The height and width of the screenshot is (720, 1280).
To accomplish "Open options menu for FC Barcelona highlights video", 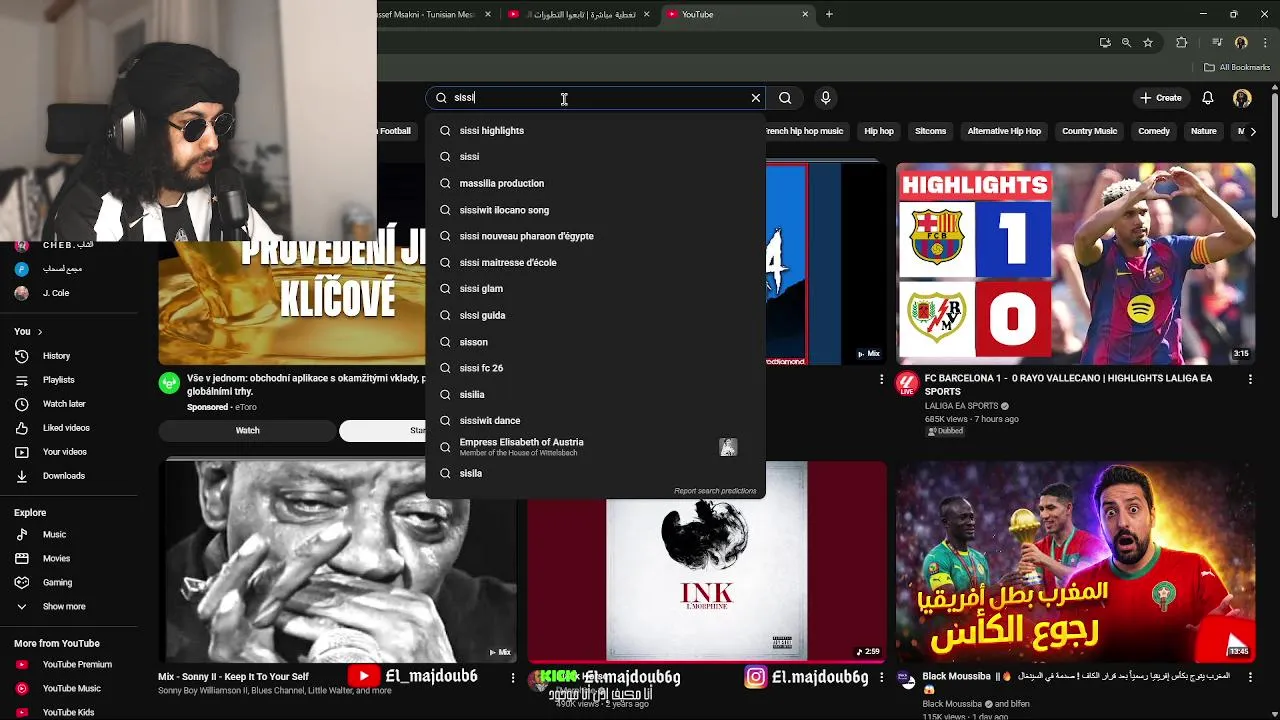I will click(1250, 380).
